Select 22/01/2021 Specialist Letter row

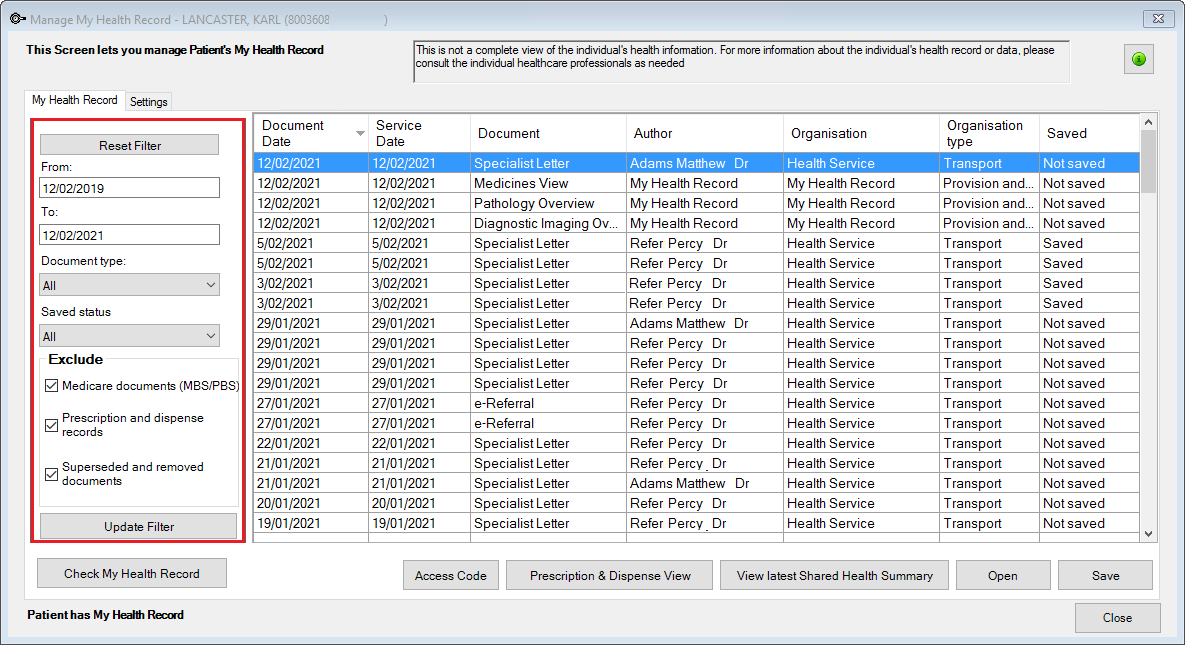(x=697, y=443)
